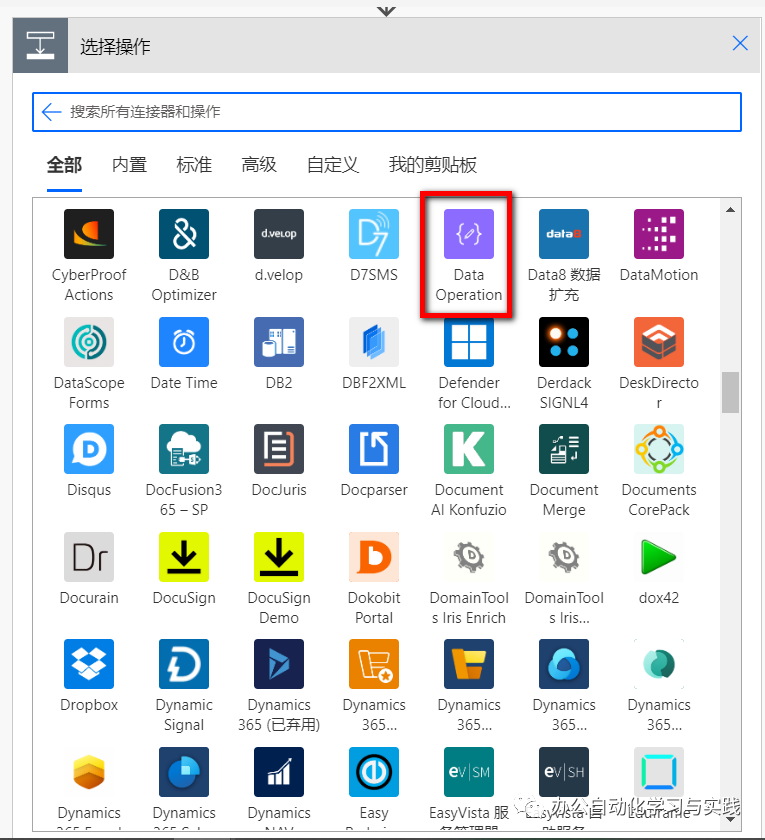Select Dynamics 365 (已弃用) connector
Image resolution: width=765 pixels, height=840 pixels.
279,664
